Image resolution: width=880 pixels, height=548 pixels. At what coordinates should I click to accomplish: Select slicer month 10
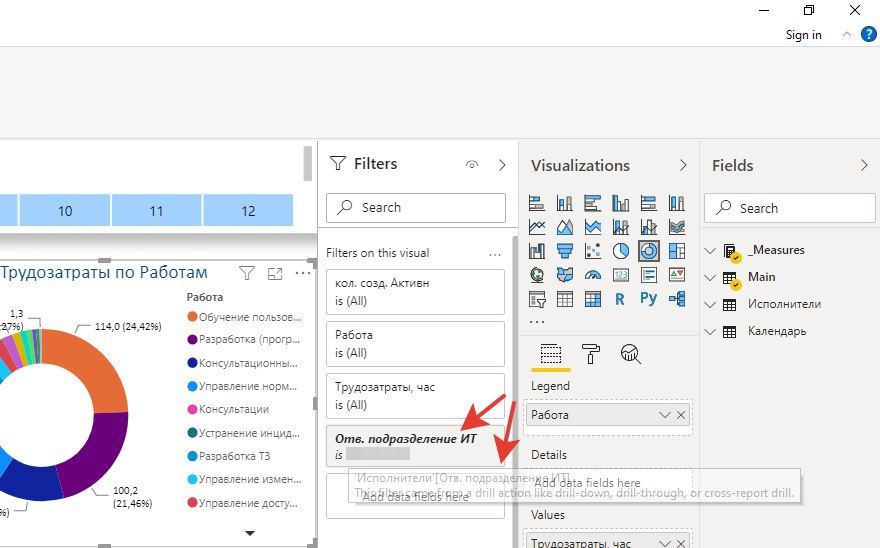pos(65,211)
